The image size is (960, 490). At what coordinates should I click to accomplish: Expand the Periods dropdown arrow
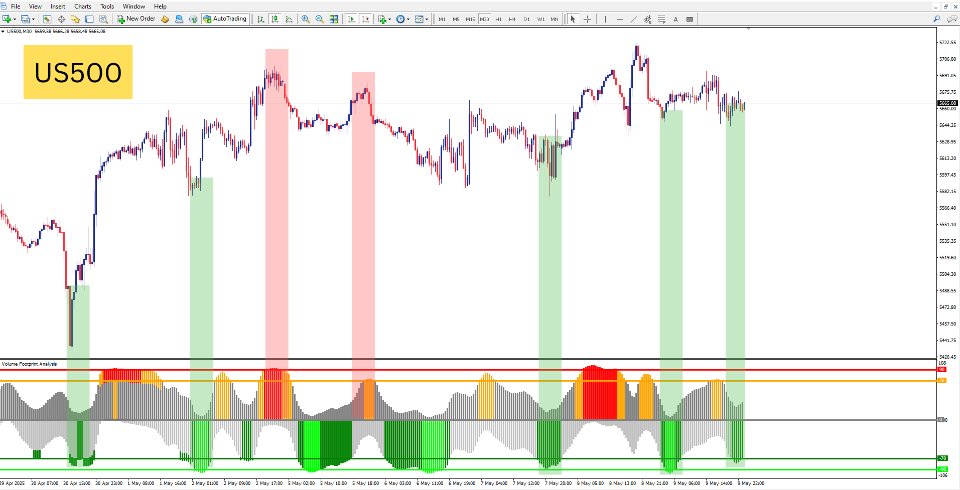408,19
